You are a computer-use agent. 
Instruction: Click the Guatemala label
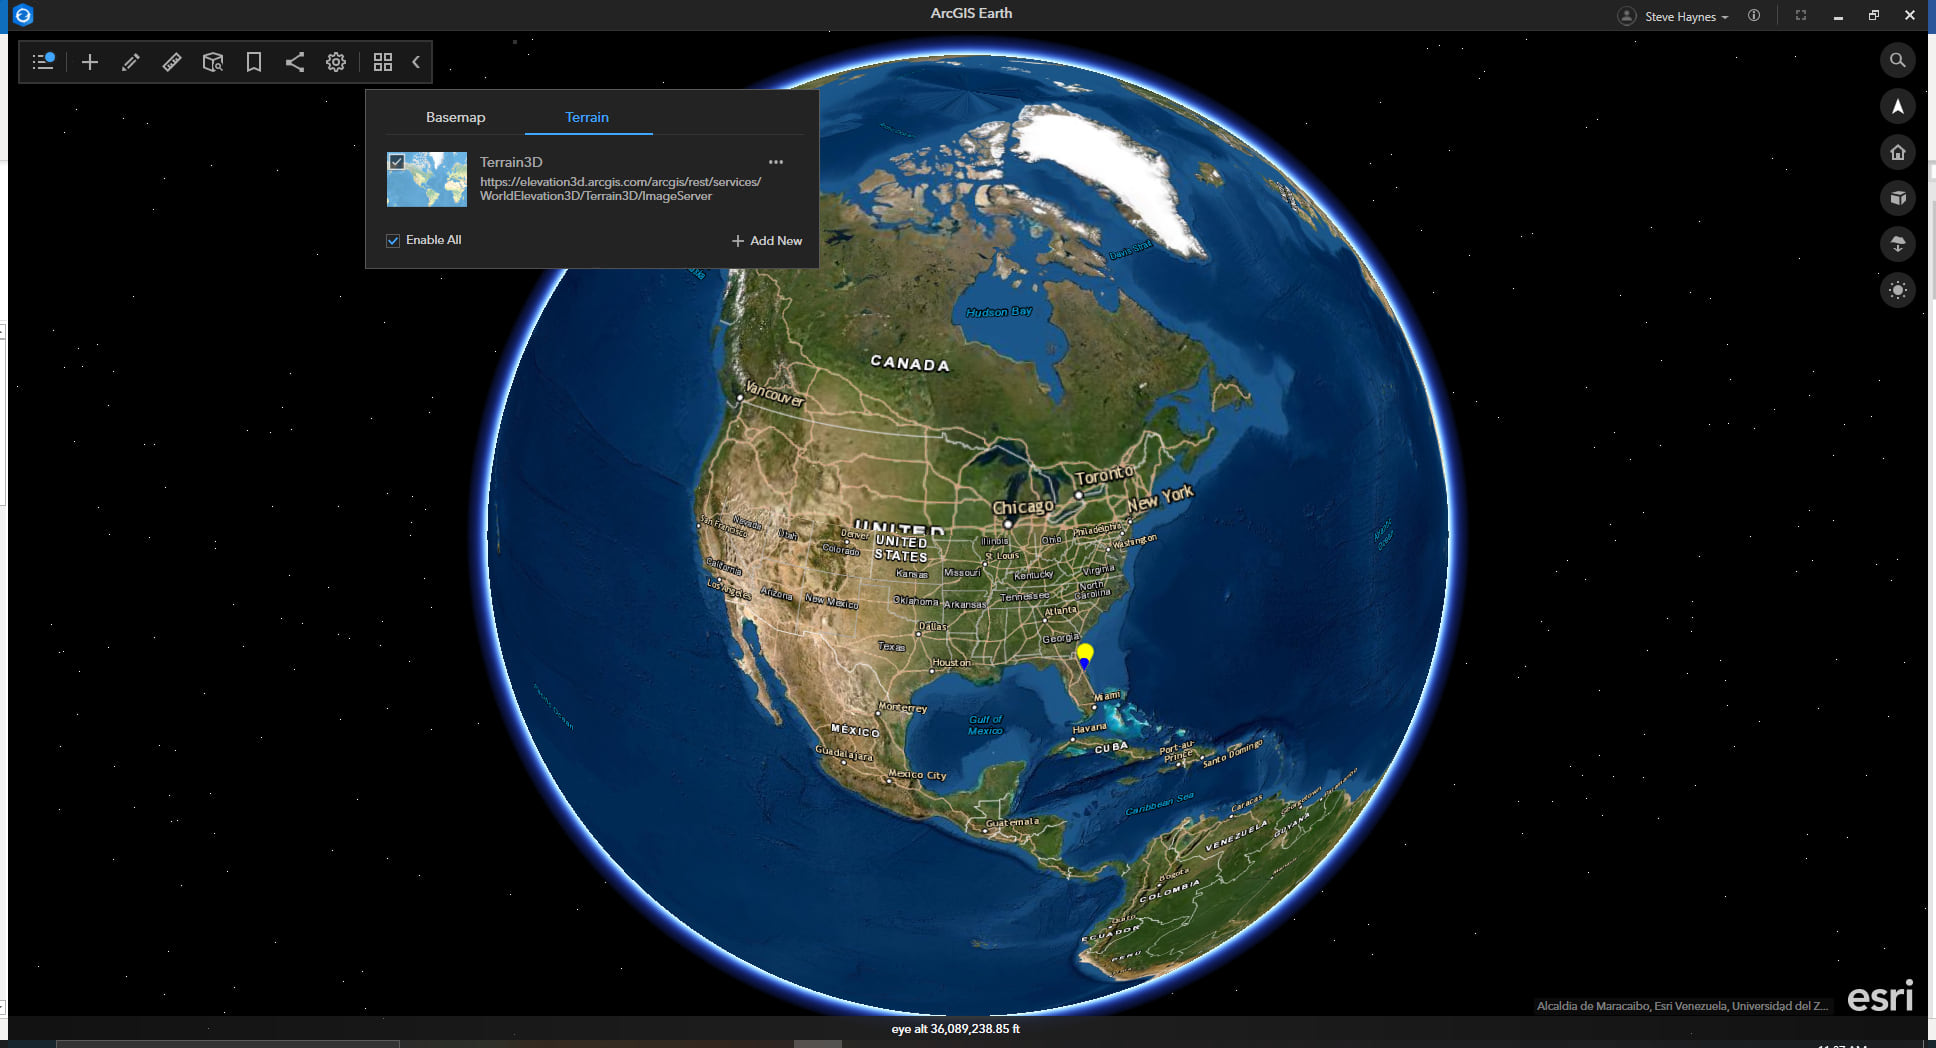(x=1013, y=823)
